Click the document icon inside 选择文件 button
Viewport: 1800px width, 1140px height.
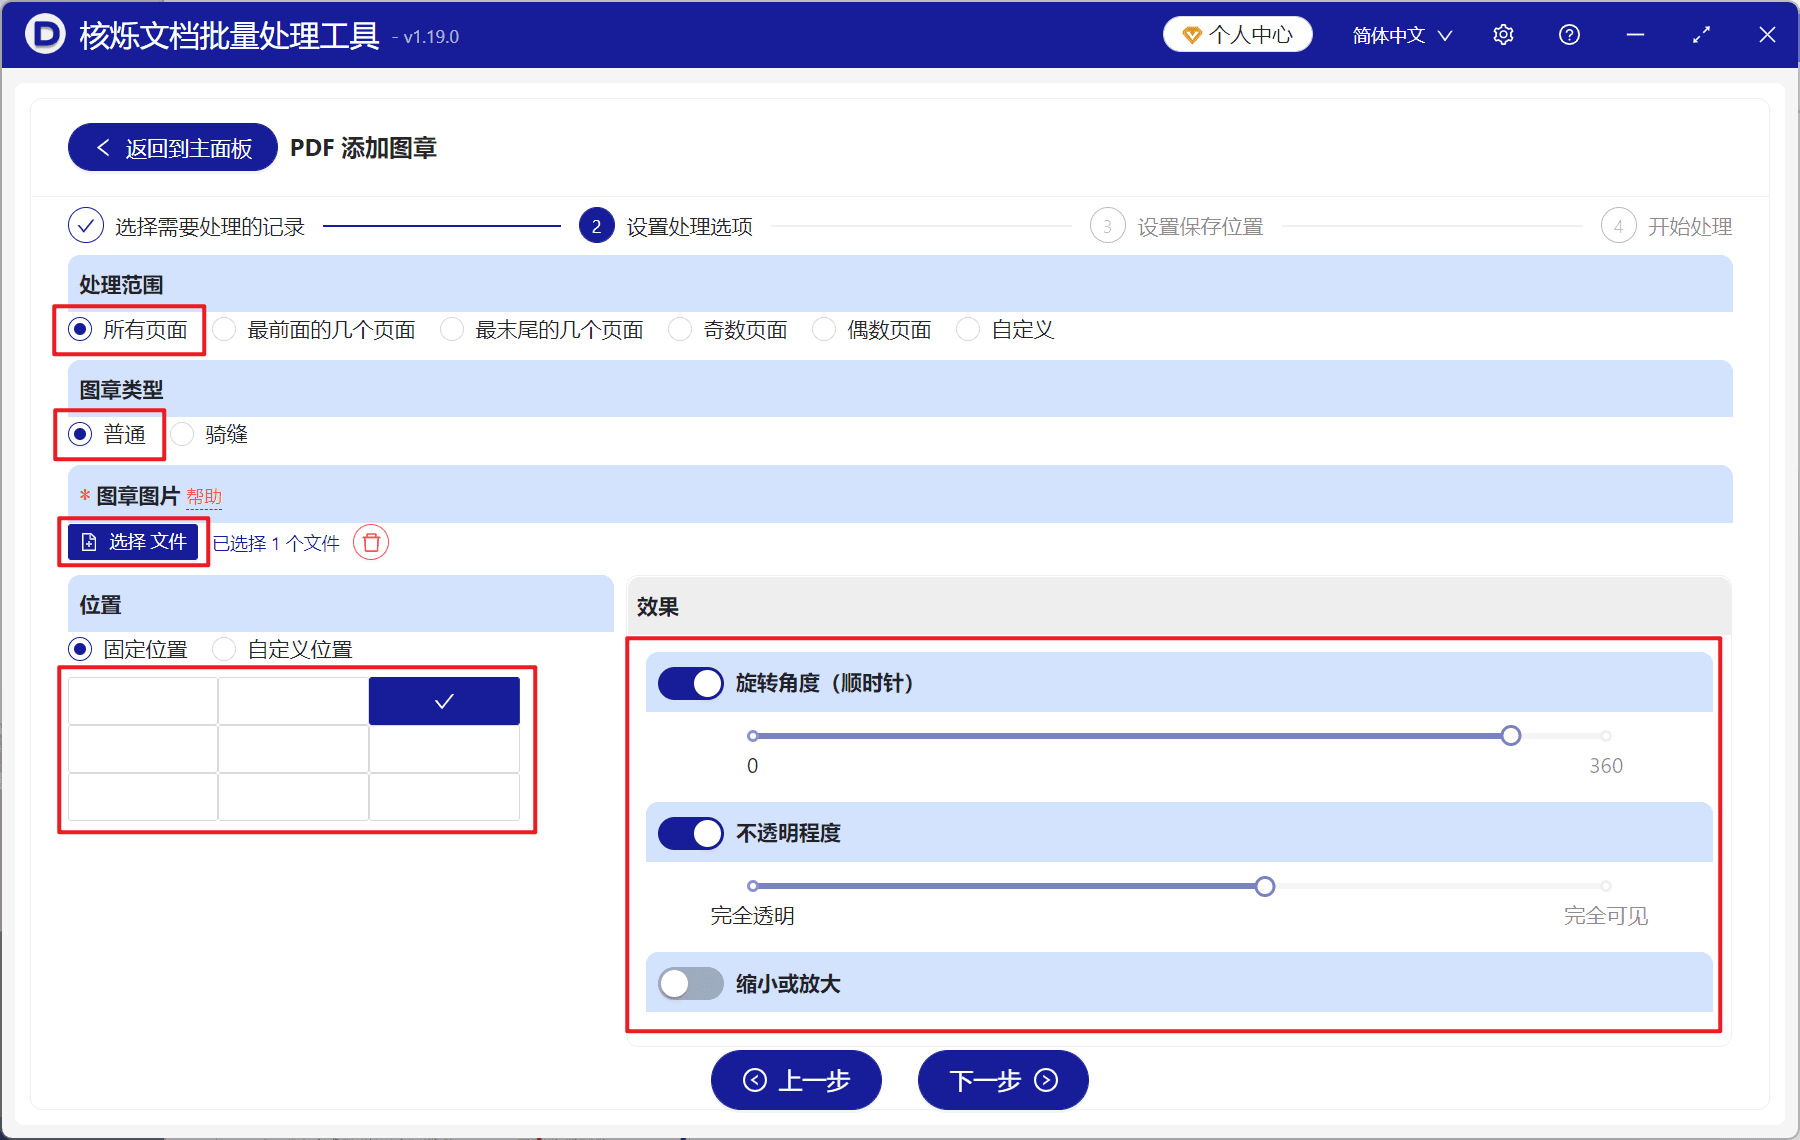(87, 541)
